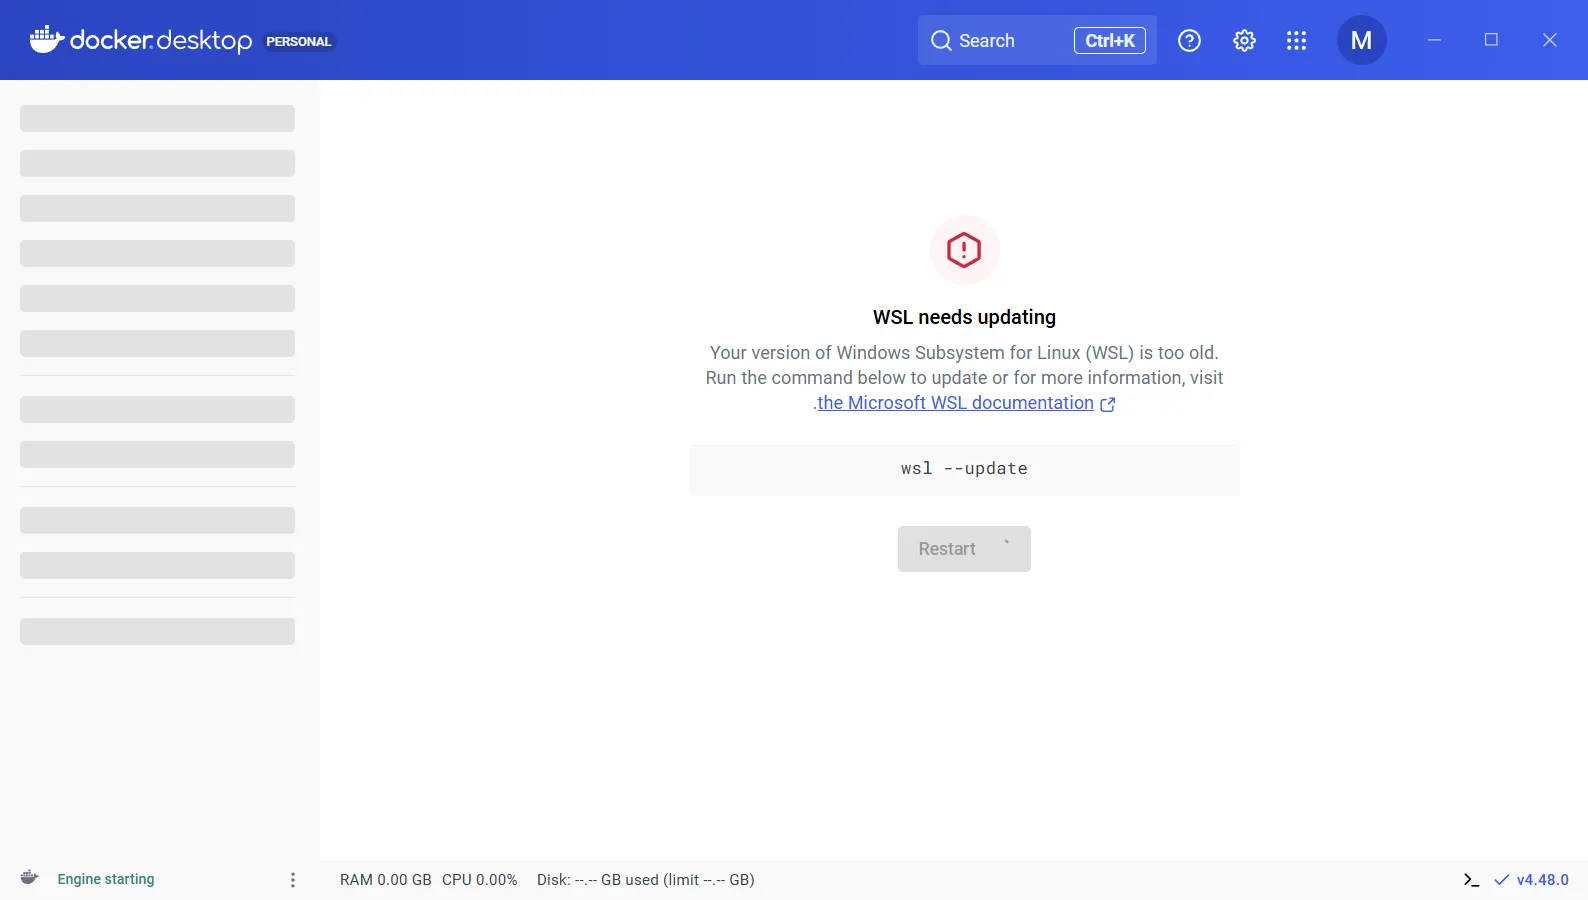
Task: Click the Ctrl+K shortcut badge
Action: pos(1109,41)
